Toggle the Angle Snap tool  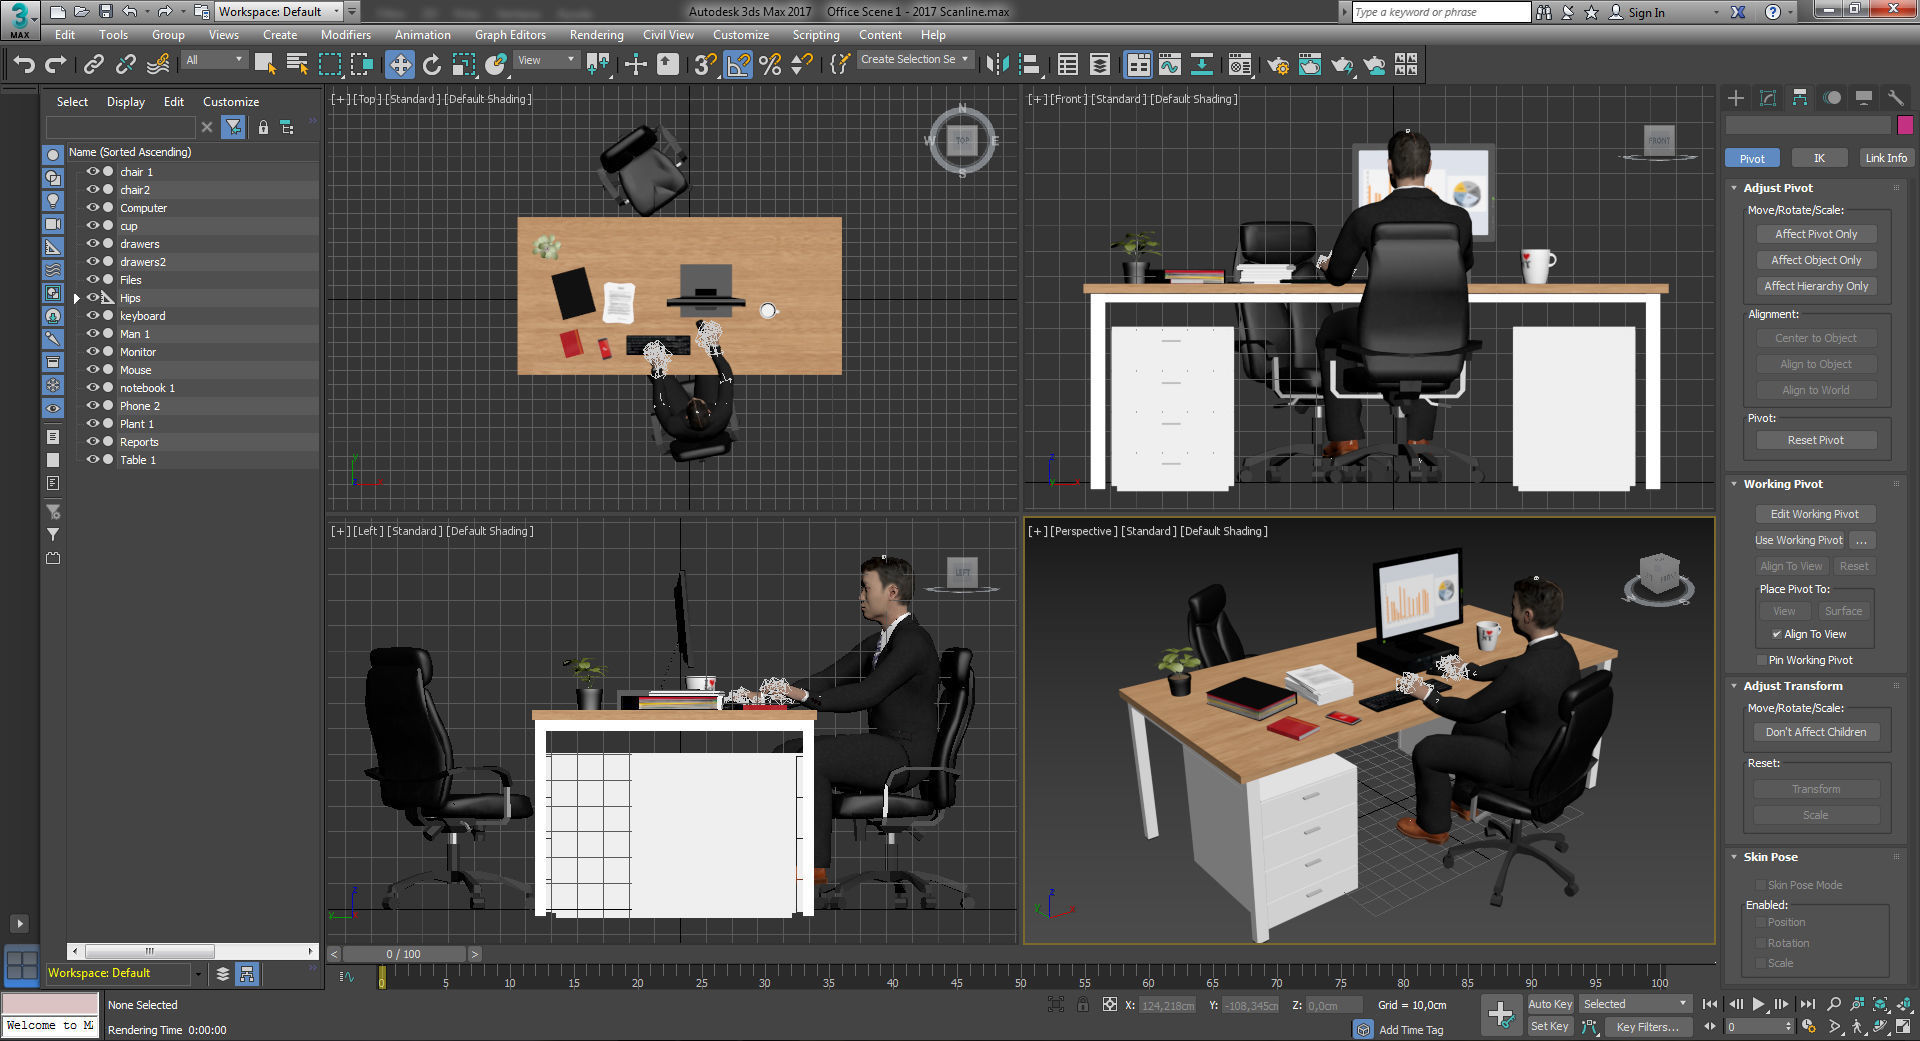tap(738, 65)
